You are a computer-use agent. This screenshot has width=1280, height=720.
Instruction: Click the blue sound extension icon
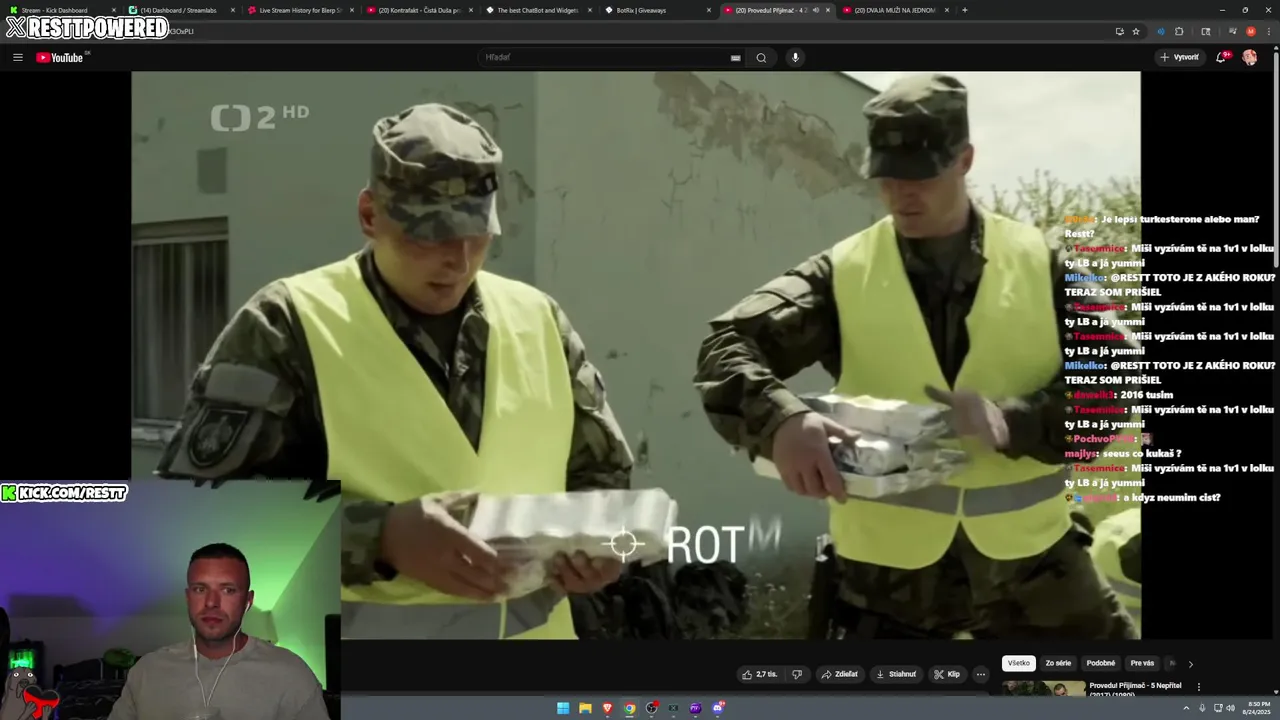click(1161, 31)
